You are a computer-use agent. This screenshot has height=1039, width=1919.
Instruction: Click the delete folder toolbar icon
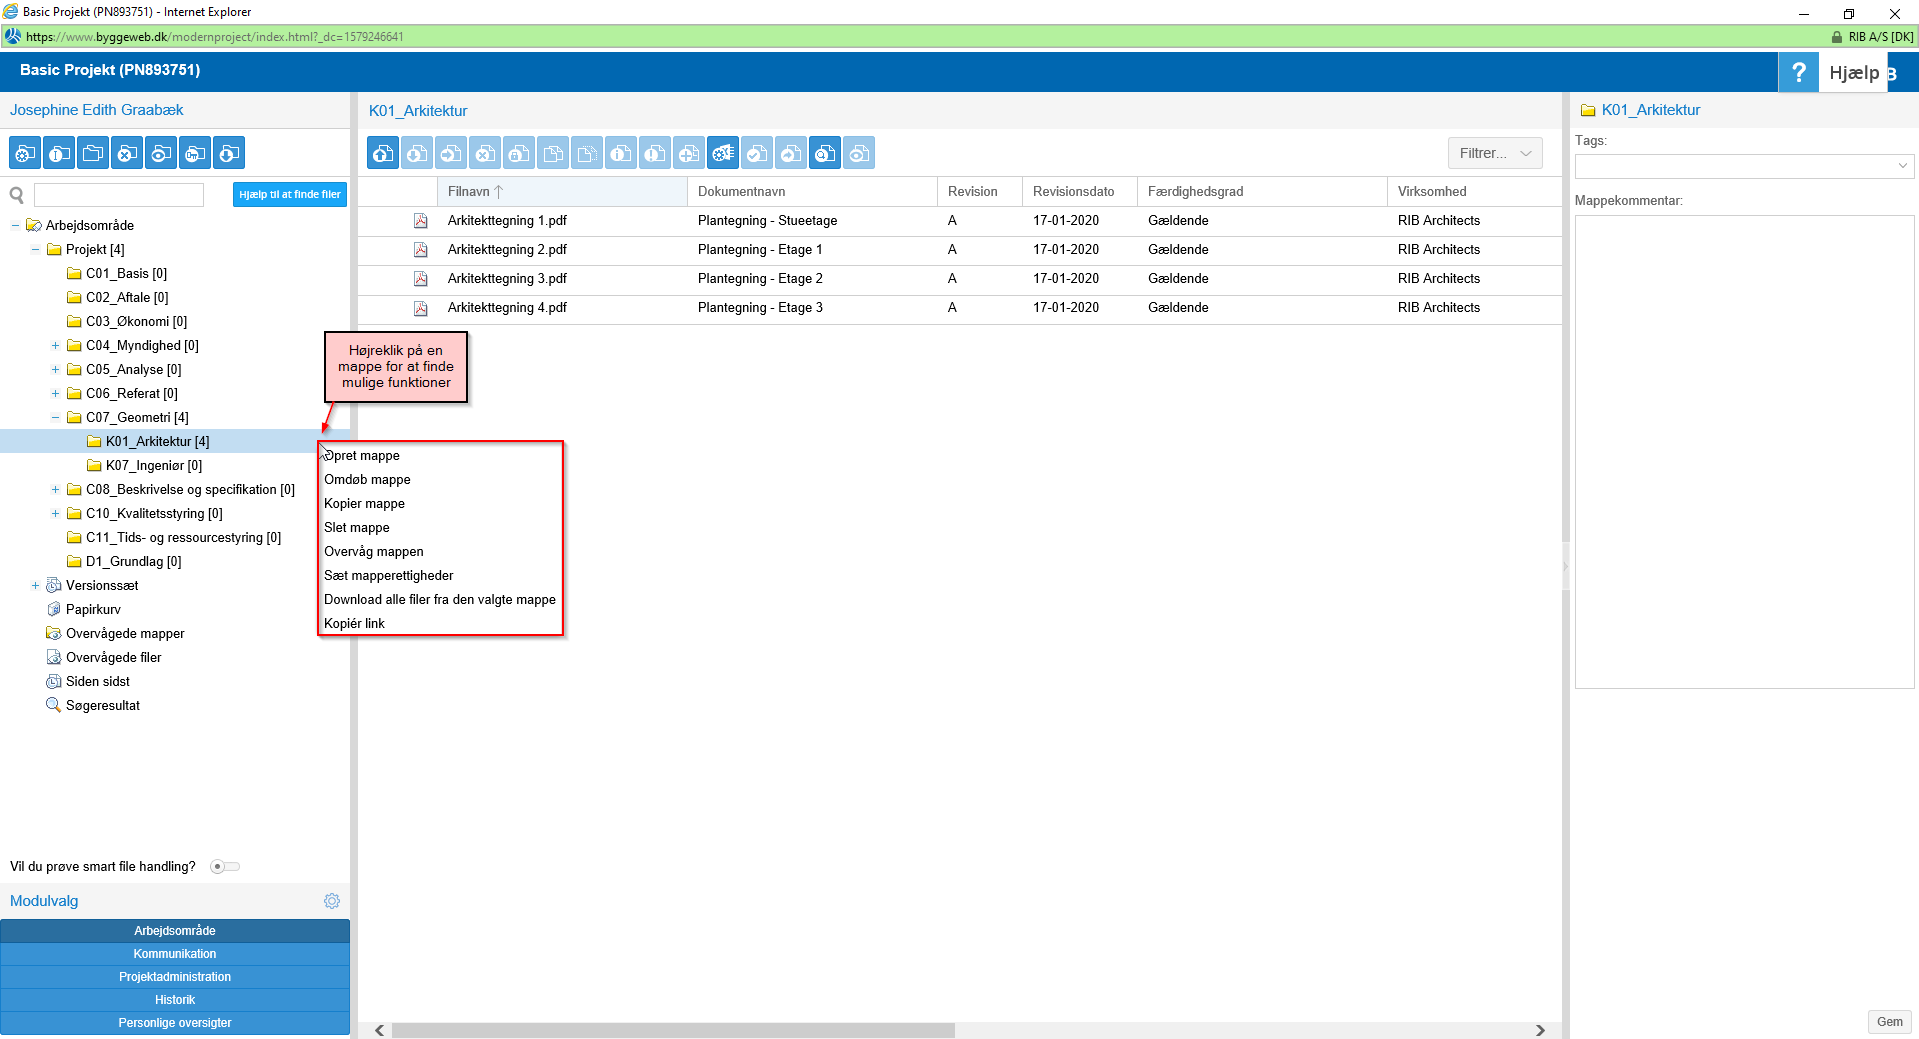[x=127, y=153]
